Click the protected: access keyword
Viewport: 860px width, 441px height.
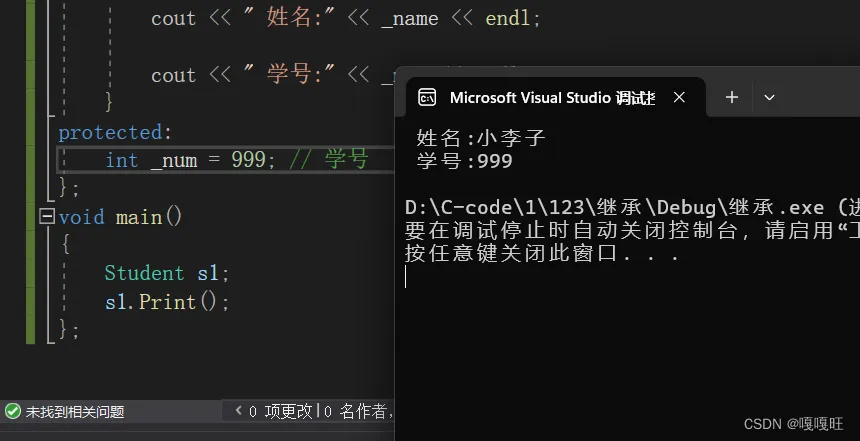pos(109,132)
